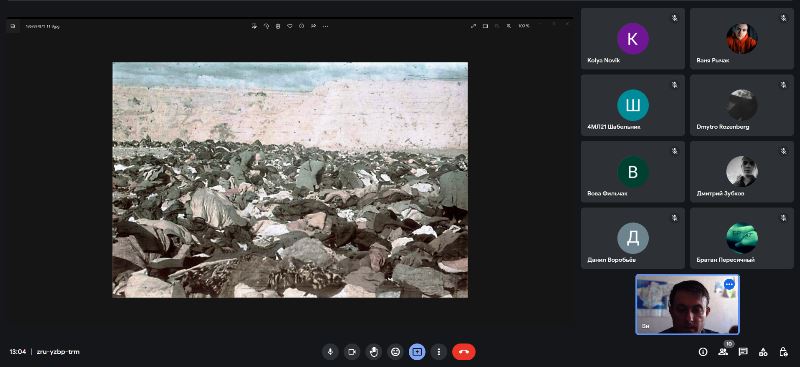Image resolution: width=800 pixels, height=367 pixels.
Task: Open options on the self-view video tile
Action: tap(729, 284)
